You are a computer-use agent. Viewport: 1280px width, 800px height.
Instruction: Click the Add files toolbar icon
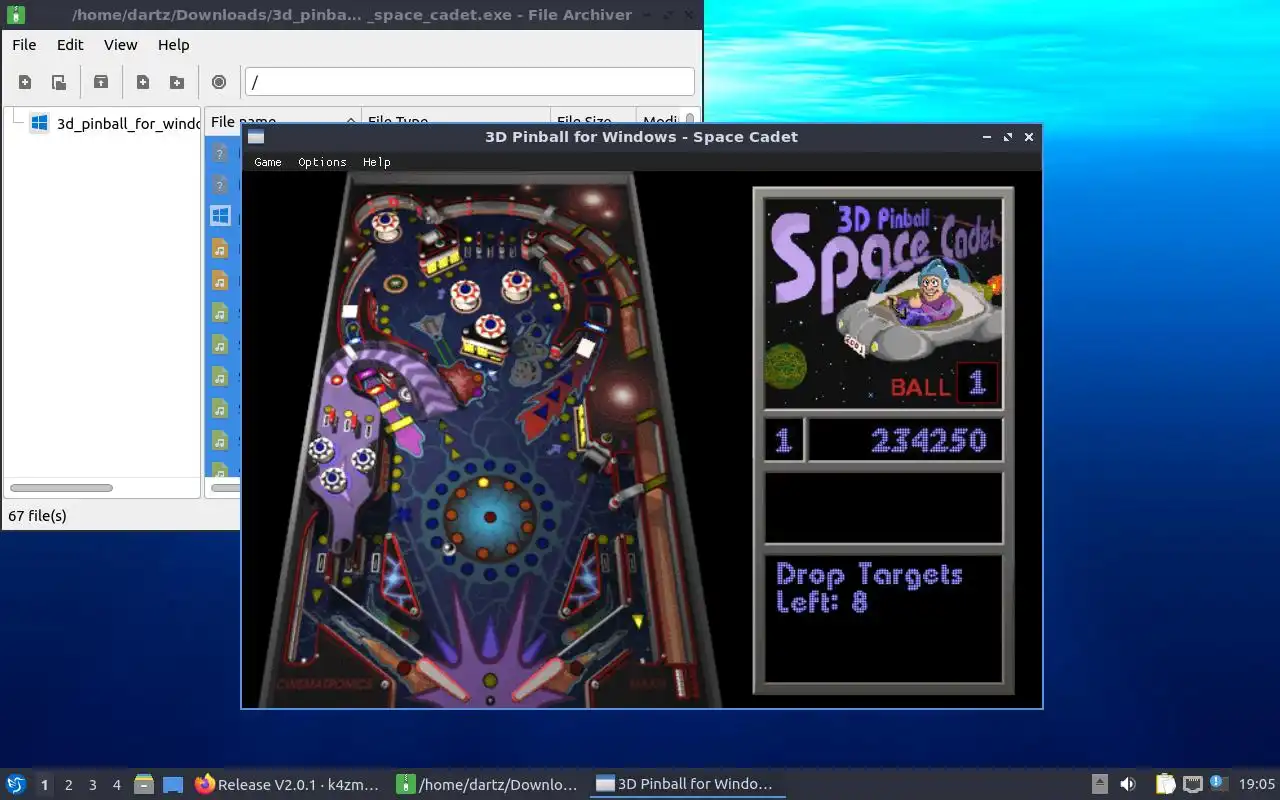coord(143,82)
